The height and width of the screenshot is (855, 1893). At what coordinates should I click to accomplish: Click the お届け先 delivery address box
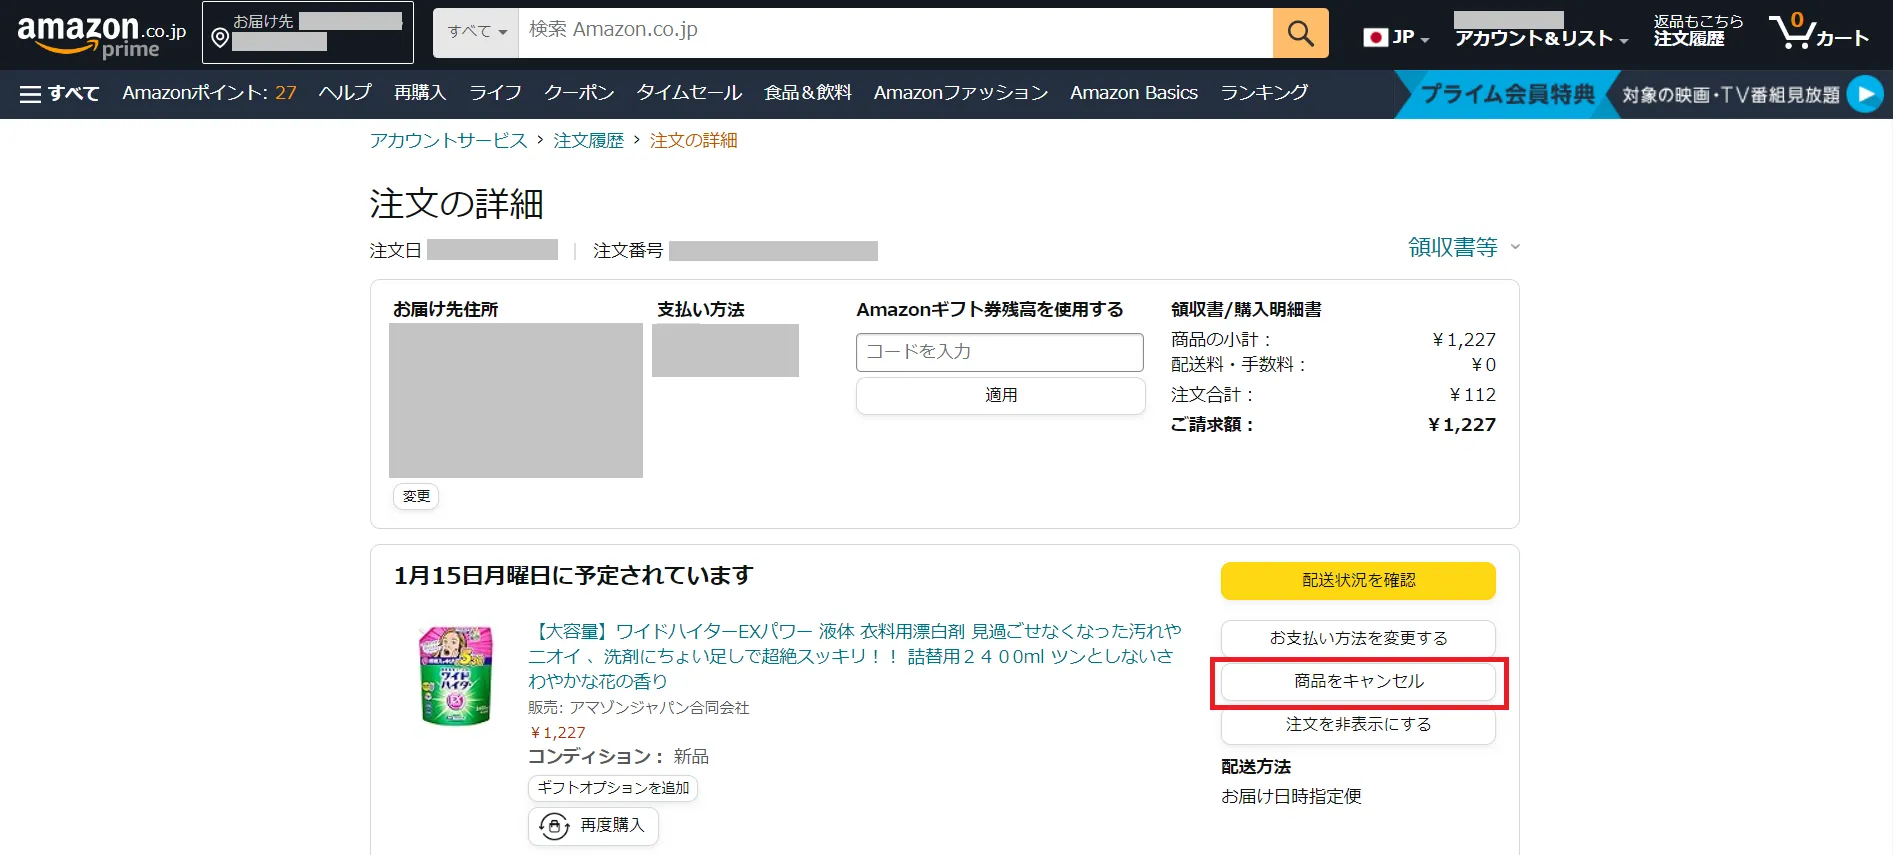coord(308,33)
